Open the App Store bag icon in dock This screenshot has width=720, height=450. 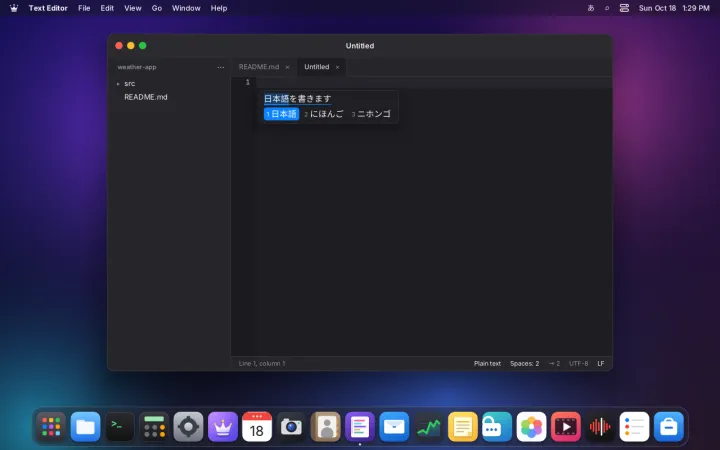click(669, 427)
